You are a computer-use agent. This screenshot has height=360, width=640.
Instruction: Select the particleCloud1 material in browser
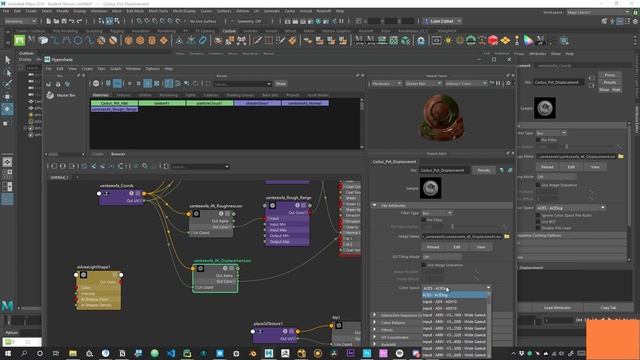point(210,103)
